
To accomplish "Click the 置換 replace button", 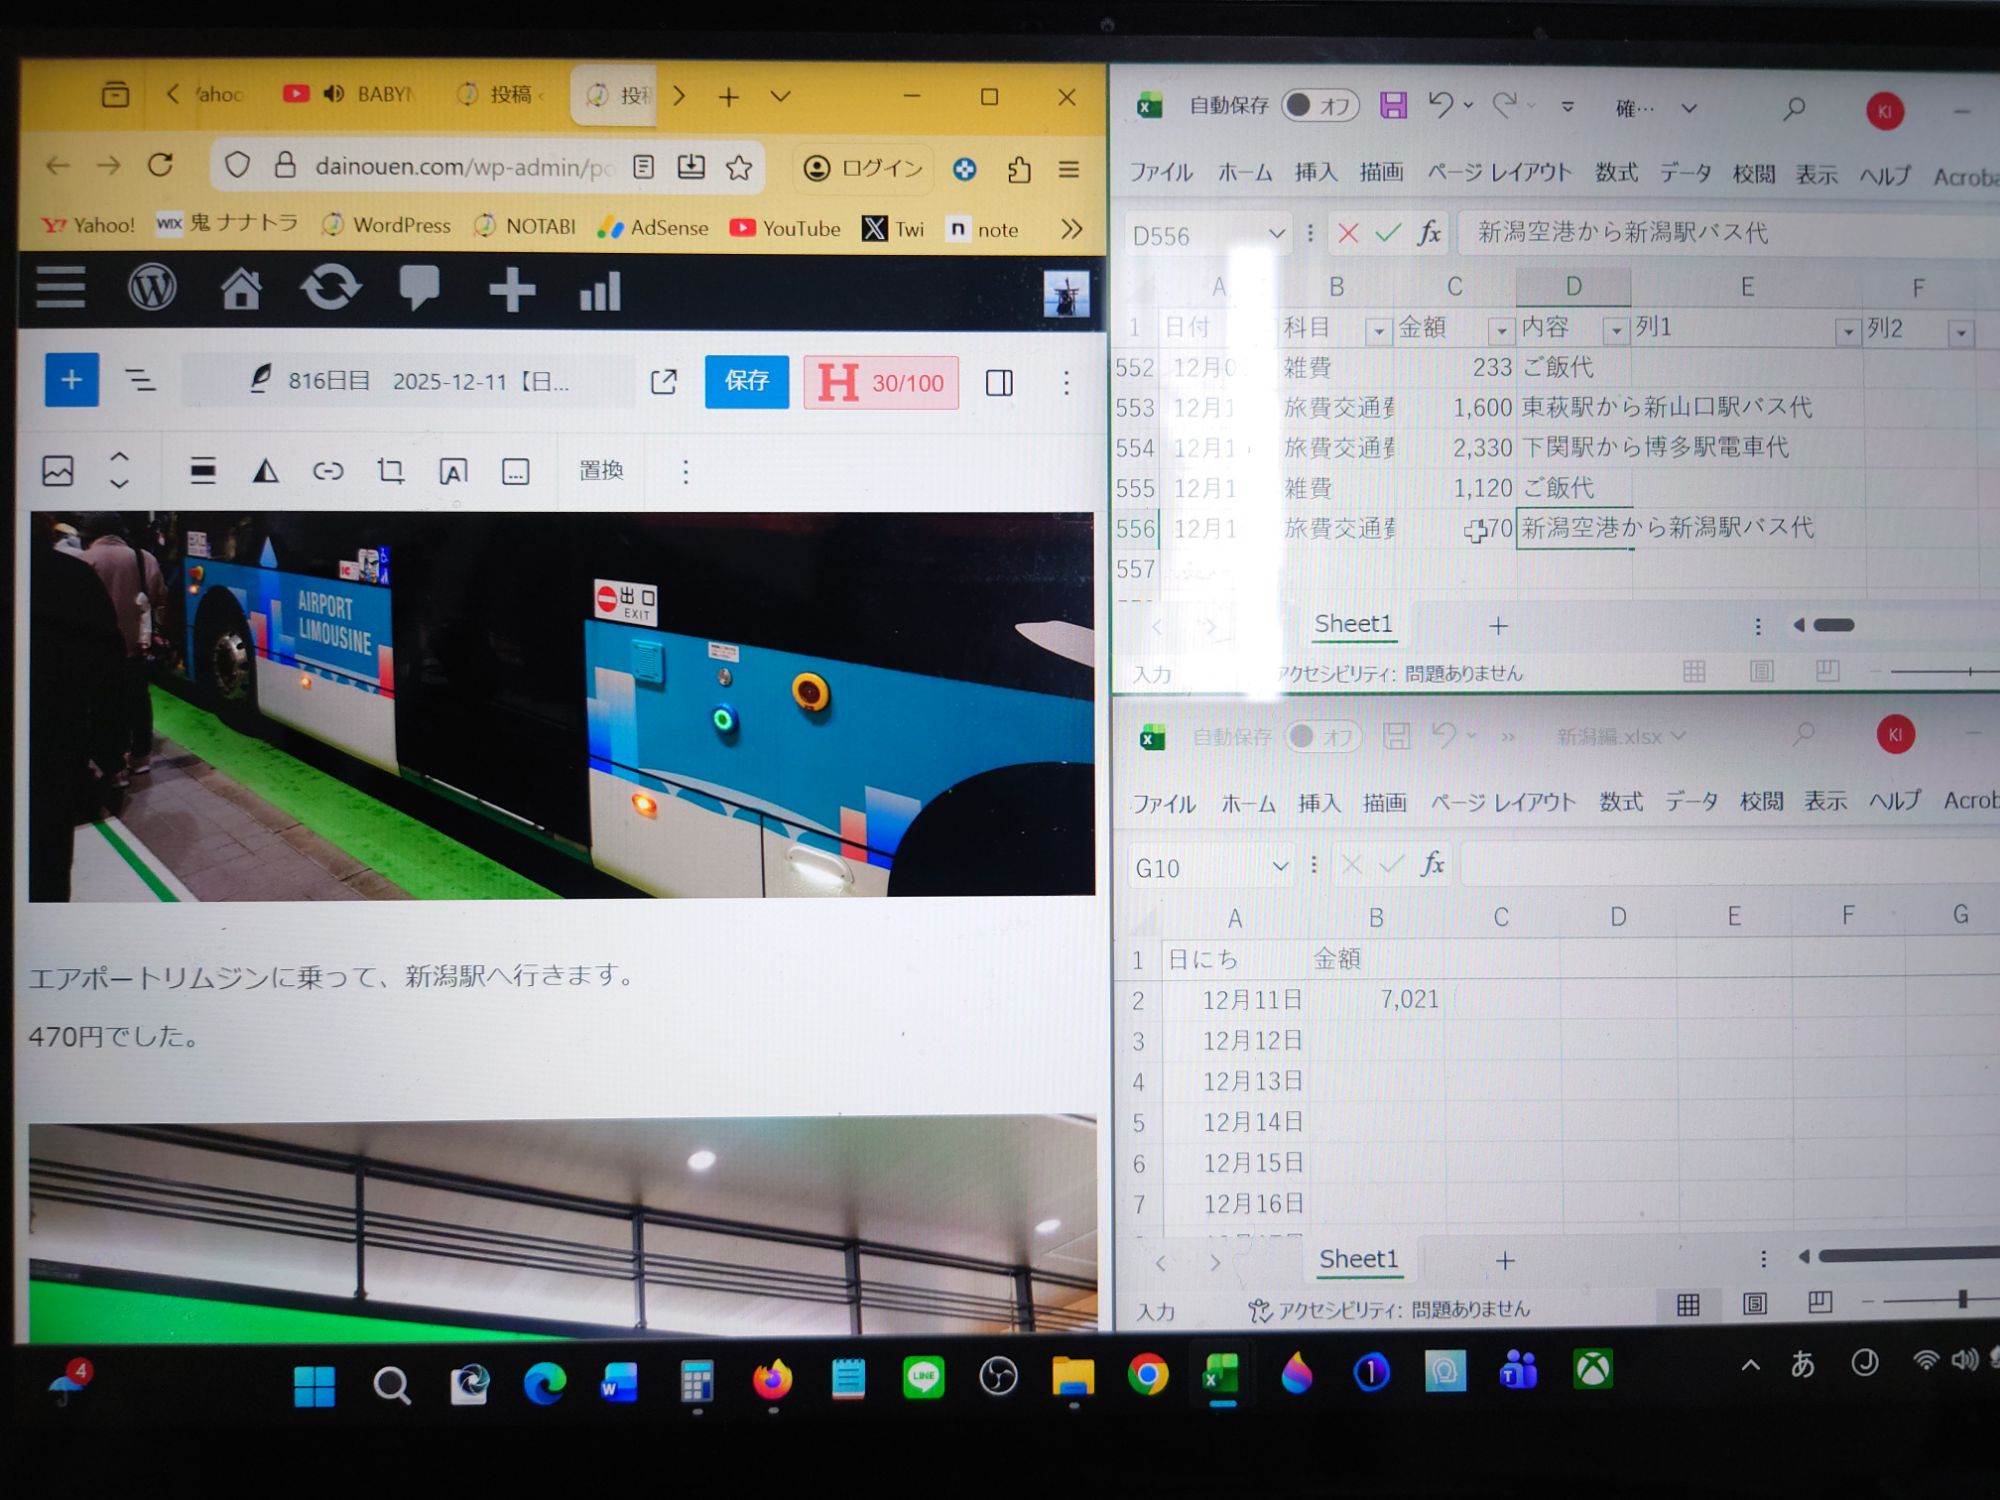I will pyautogui.click(x=601, y=471).
